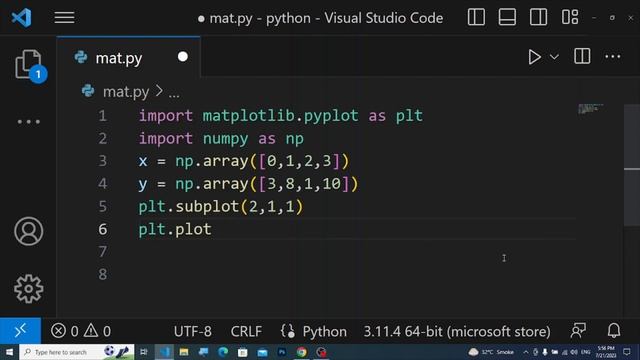Open Photoshop from the taskbar
The height and width of the screenshot is (360, 640).
282,352
